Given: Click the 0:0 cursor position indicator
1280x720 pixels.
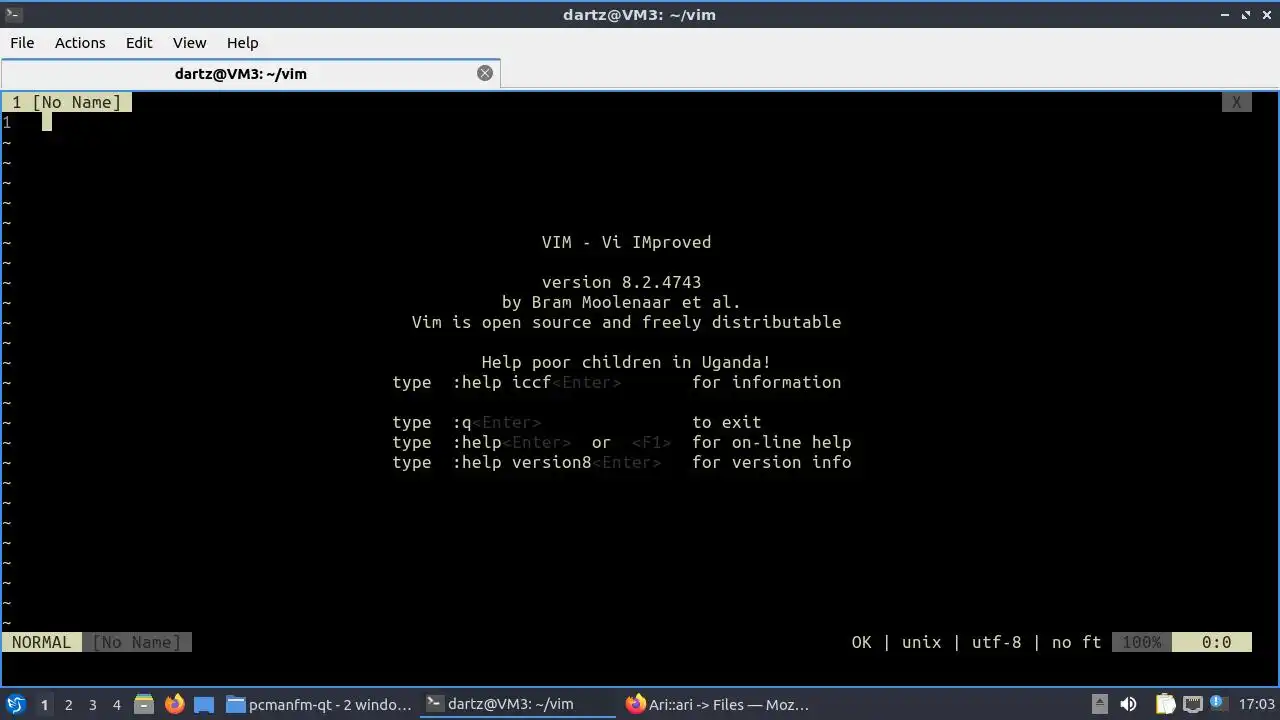Looking at the screenshot, I should click(1211, 642).
